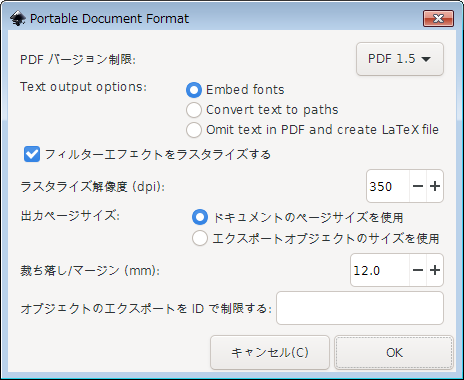Click the Portable Document Format title text
This screenshot has width=464, height=380.
(110, 18)
